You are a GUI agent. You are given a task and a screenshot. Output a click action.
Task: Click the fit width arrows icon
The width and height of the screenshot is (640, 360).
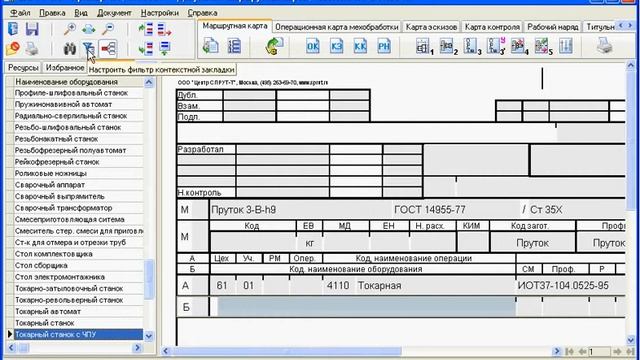(x=89, y=29)
